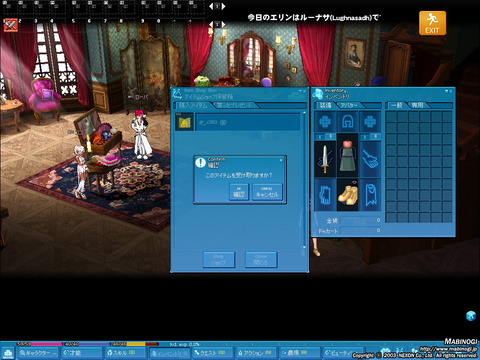Click the left accessory clover slot
Screen dimensions: 480x360
point(325,122)
